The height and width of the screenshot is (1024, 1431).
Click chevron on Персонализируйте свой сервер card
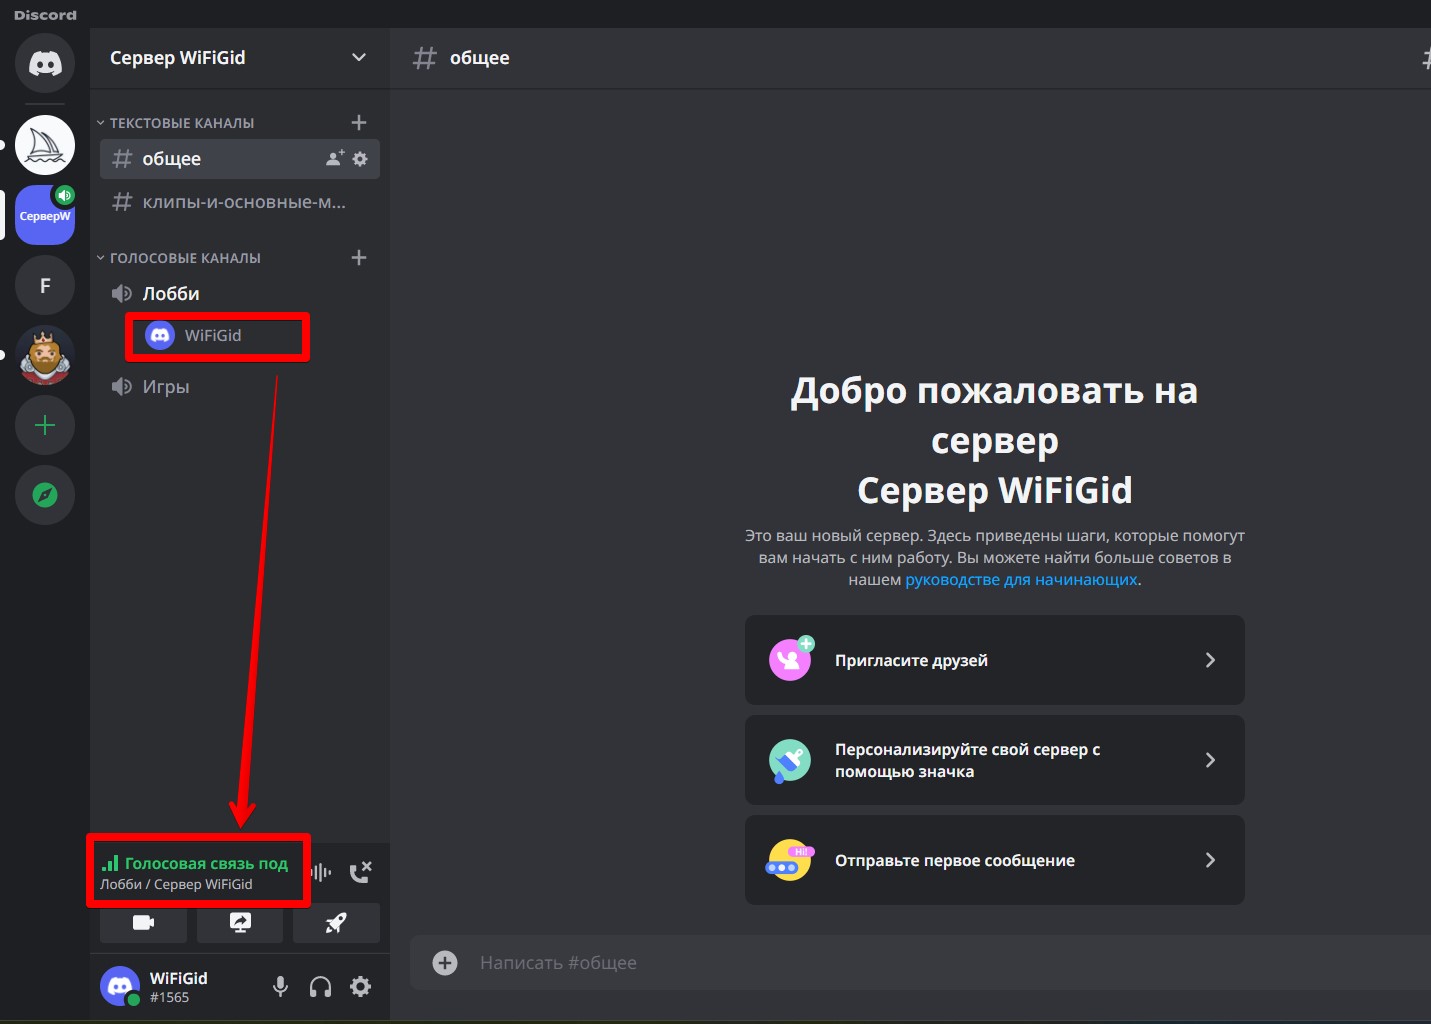tap(1210, 760)
